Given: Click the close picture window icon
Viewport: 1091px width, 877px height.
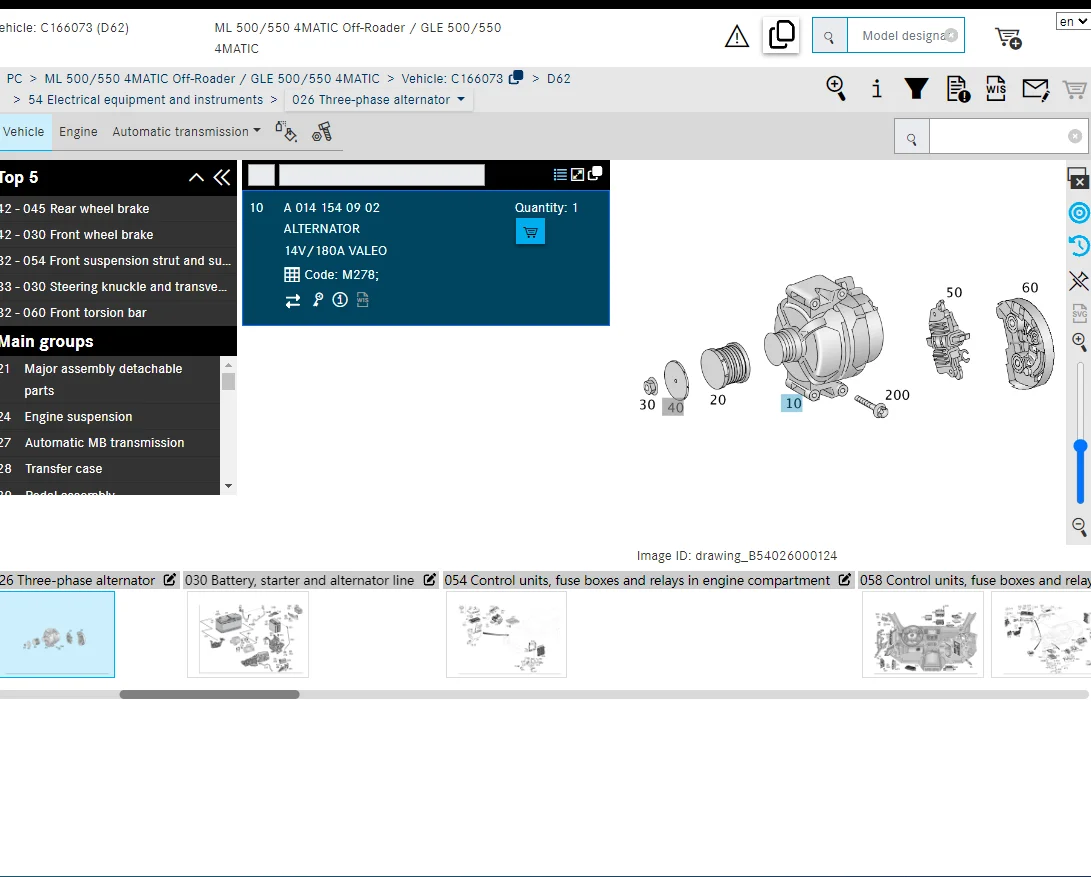Looking at the screenshot, I should point(1078,178).
